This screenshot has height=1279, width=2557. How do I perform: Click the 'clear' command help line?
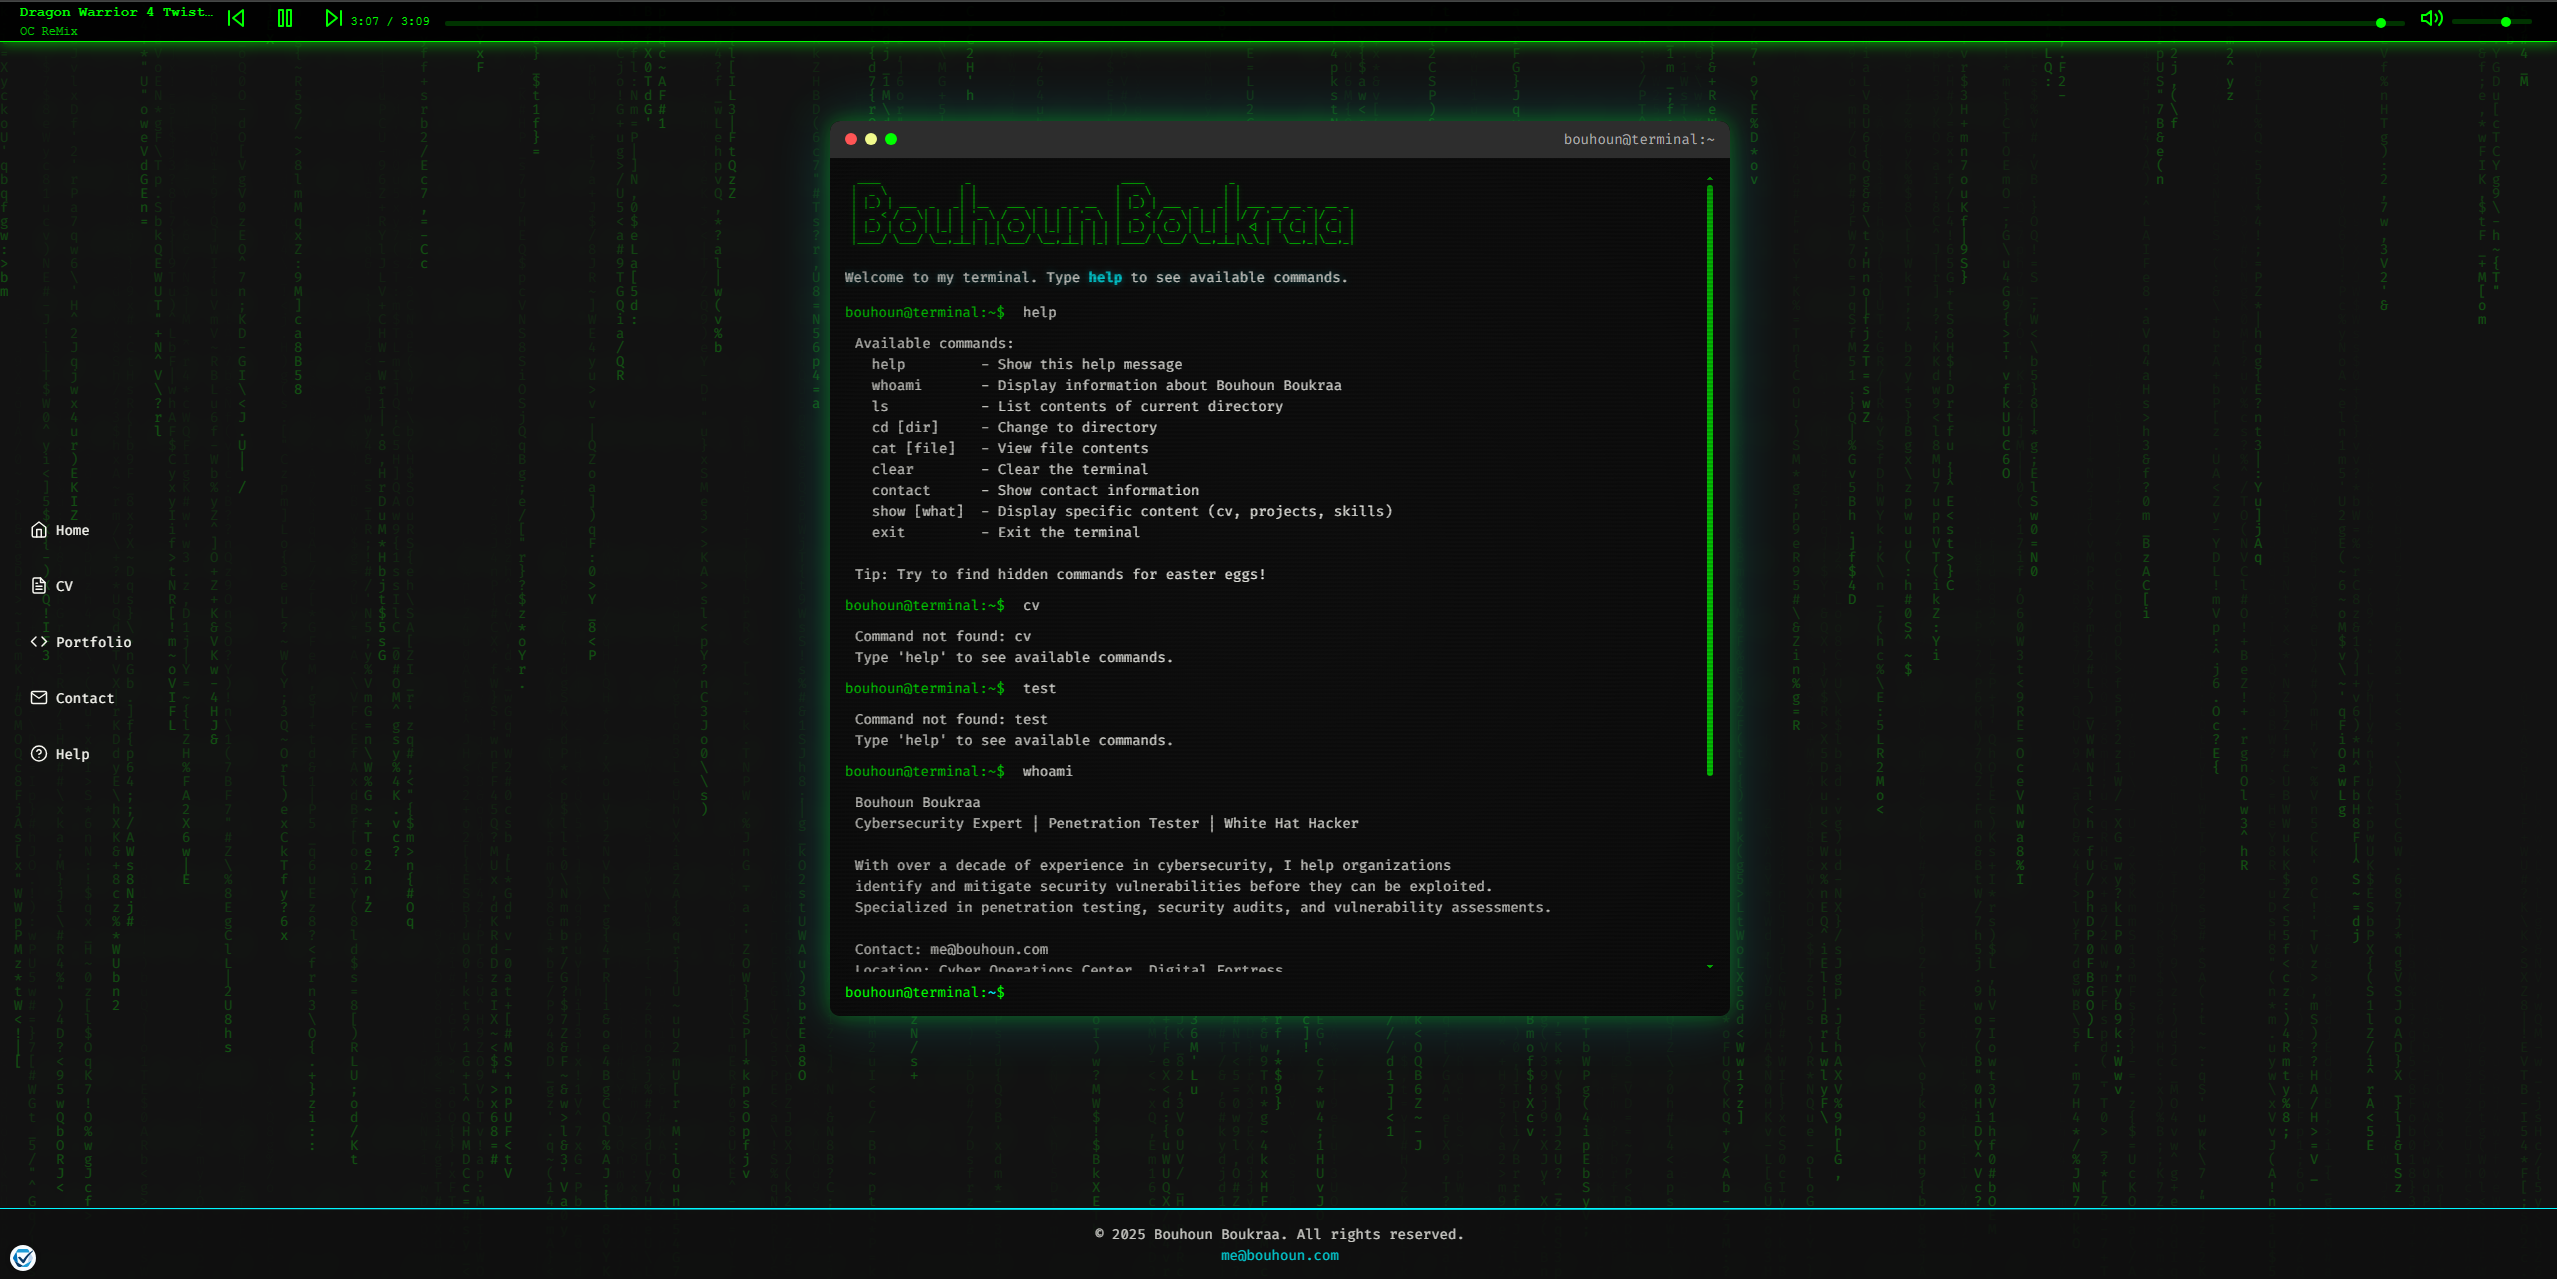point(1009,470)
